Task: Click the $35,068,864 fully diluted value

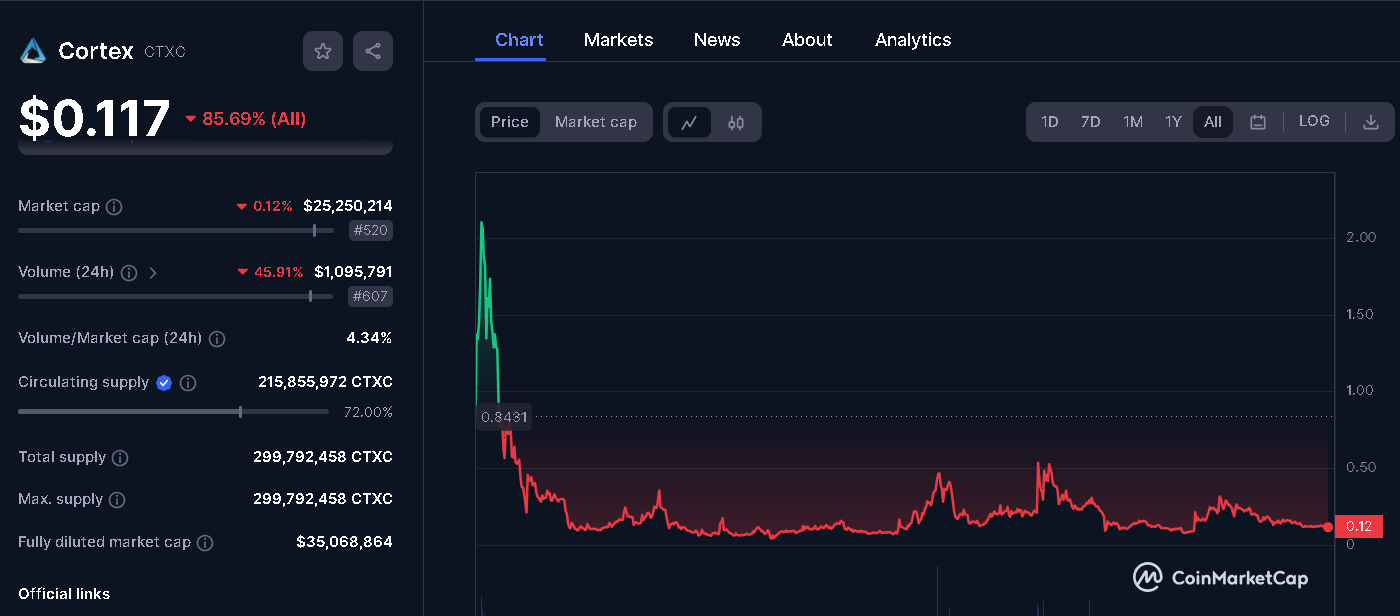Action: click(344, 542)
